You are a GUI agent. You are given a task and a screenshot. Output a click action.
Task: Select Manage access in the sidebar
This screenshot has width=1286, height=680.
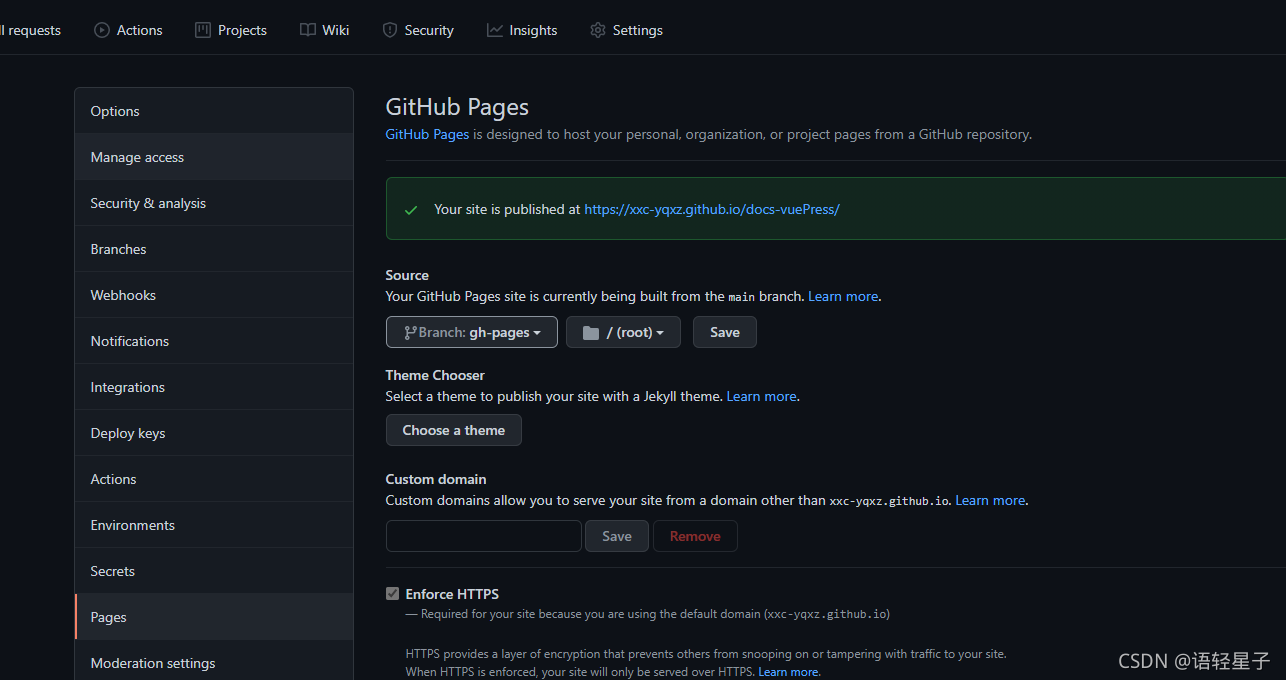(214, 157)
